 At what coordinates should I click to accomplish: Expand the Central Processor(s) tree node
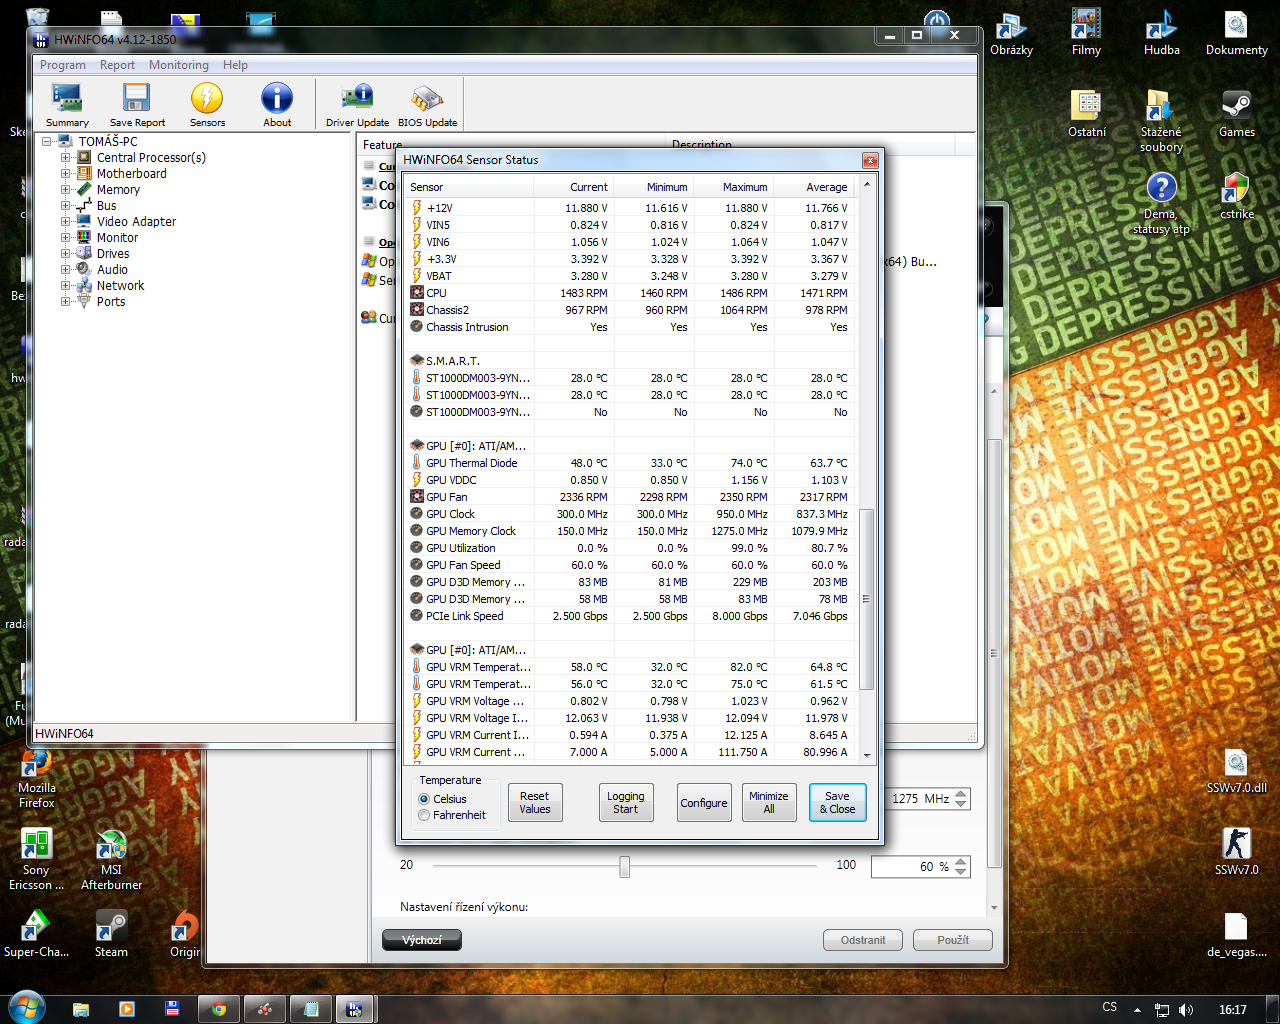pyautogui.click(x=66, y=158)
